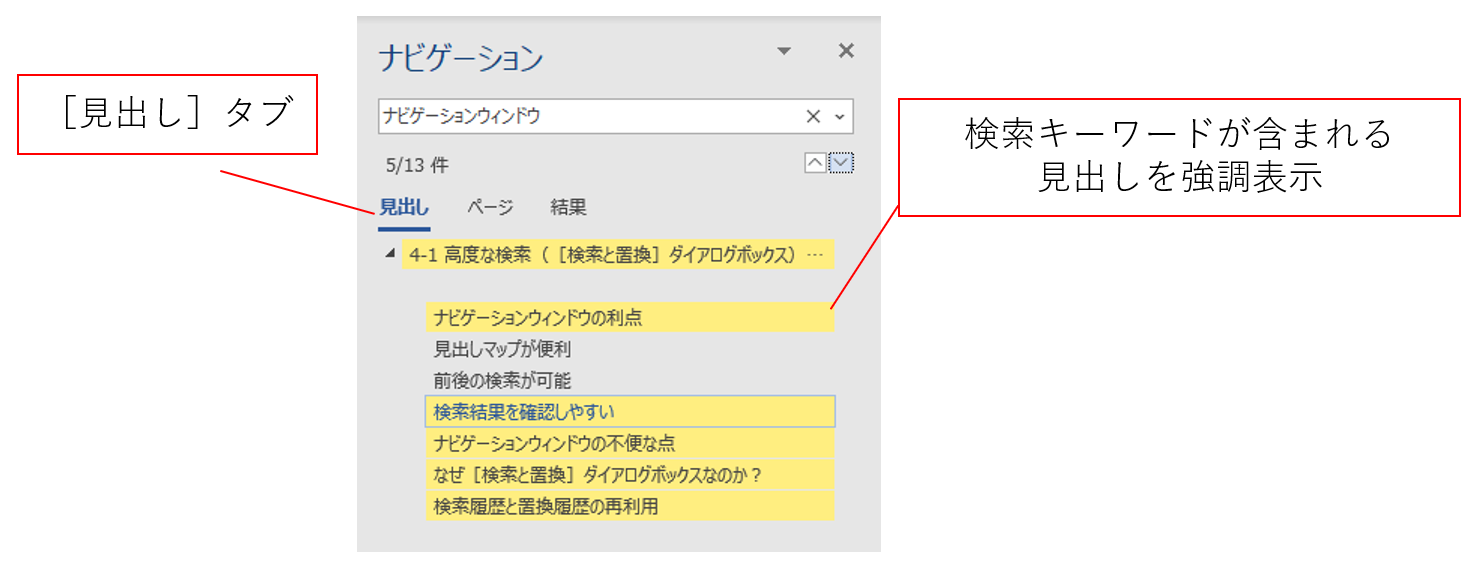Jump to the next search result
1481x569 pixels.
(841, 164)
